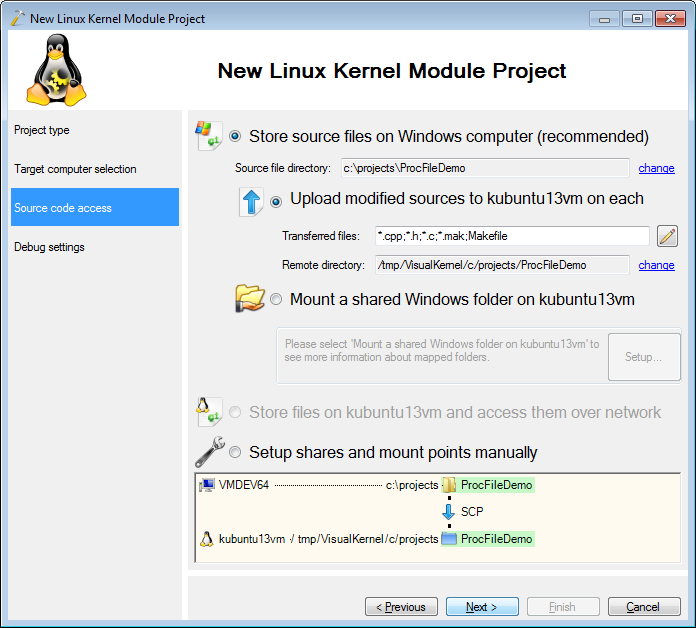Click the shared folder hand icon

(x=249, y=298)
